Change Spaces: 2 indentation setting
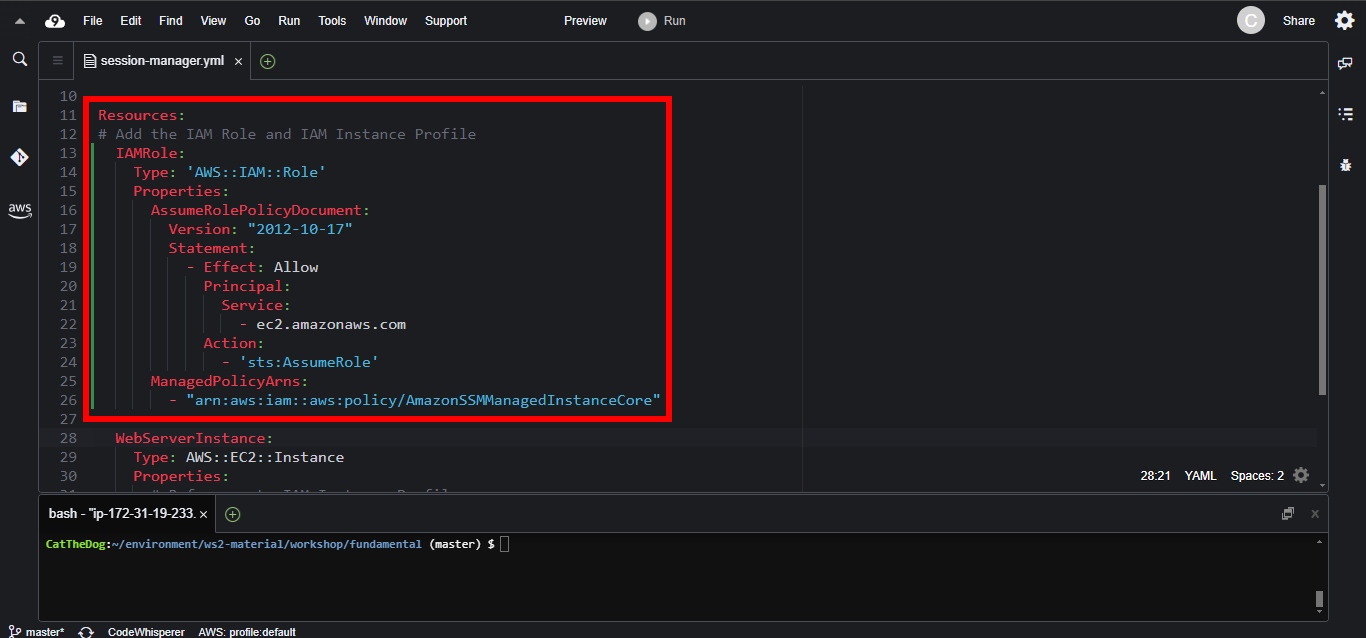 [1257, 476]
